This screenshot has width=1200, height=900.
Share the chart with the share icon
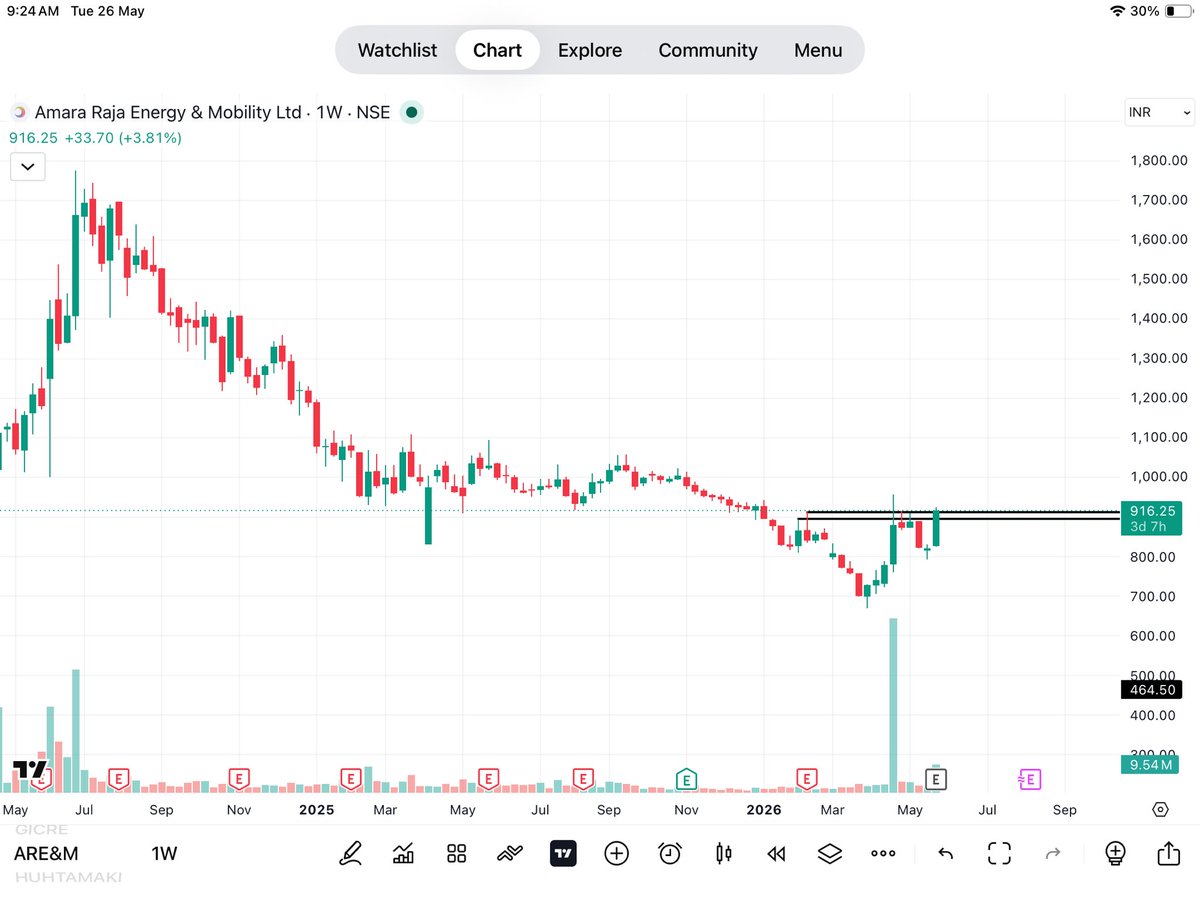[x=1168, y=853]
